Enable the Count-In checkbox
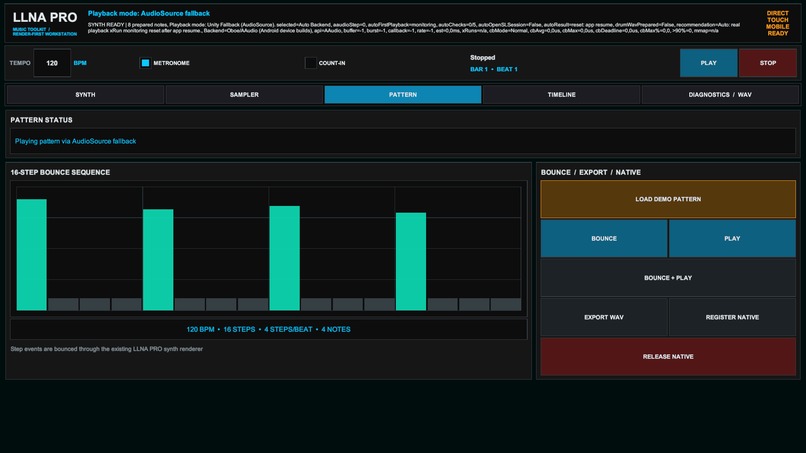This screenshot has height=453, width=806. point(310,63)
